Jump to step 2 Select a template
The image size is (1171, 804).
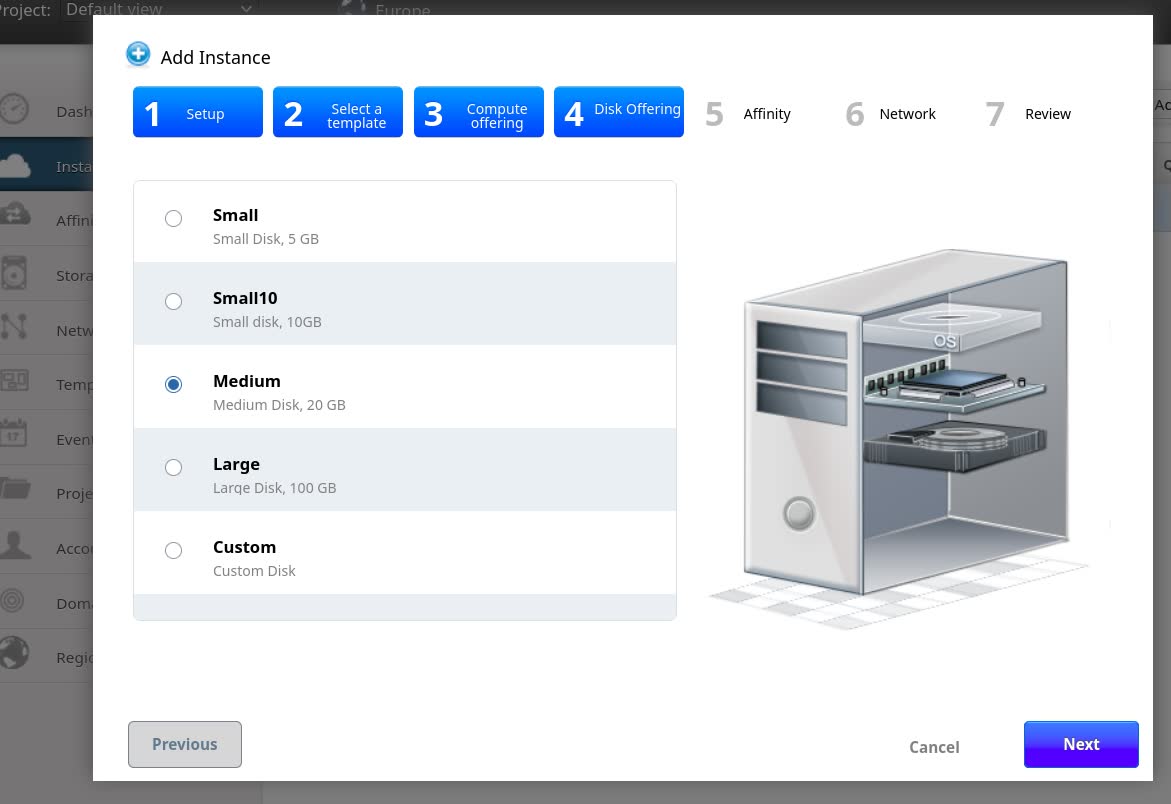(x=337, y=112)
